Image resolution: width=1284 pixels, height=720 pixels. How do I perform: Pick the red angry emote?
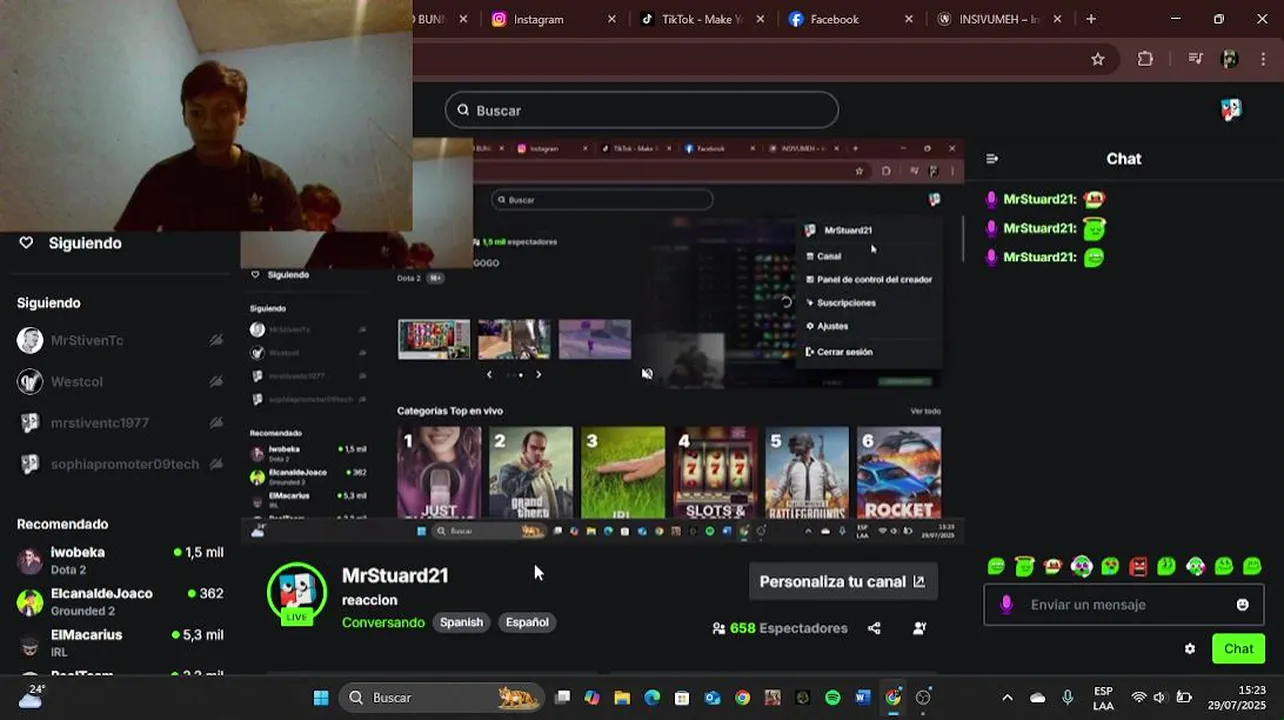click(1138, 567)
